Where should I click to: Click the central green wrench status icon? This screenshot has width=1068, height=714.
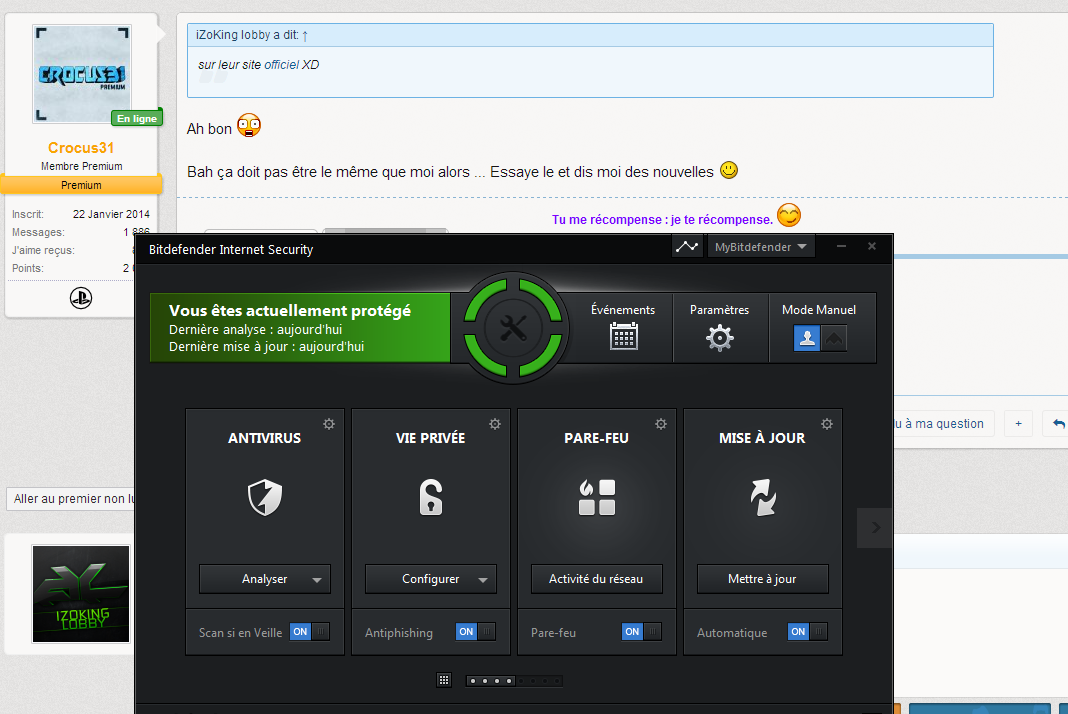point(513,328)
